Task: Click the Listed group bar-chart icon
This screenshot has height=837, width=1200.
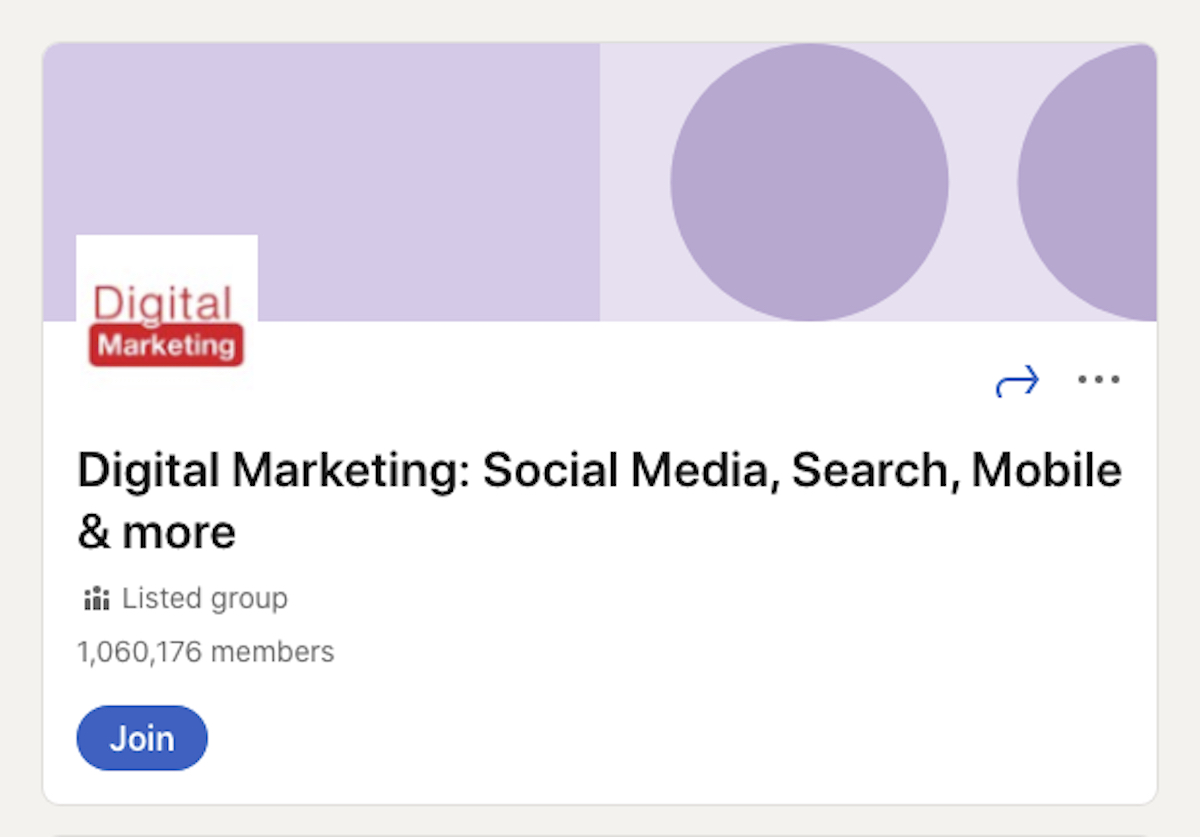Action: click(95, 598)
